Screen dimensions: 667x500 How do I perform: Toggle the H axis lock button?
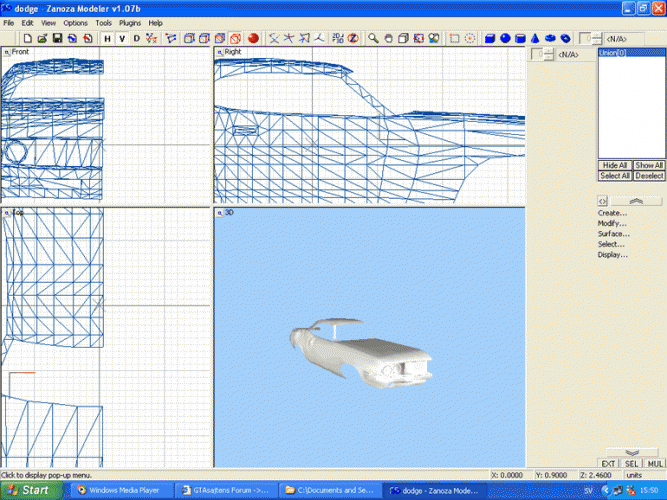pos(107,38)
